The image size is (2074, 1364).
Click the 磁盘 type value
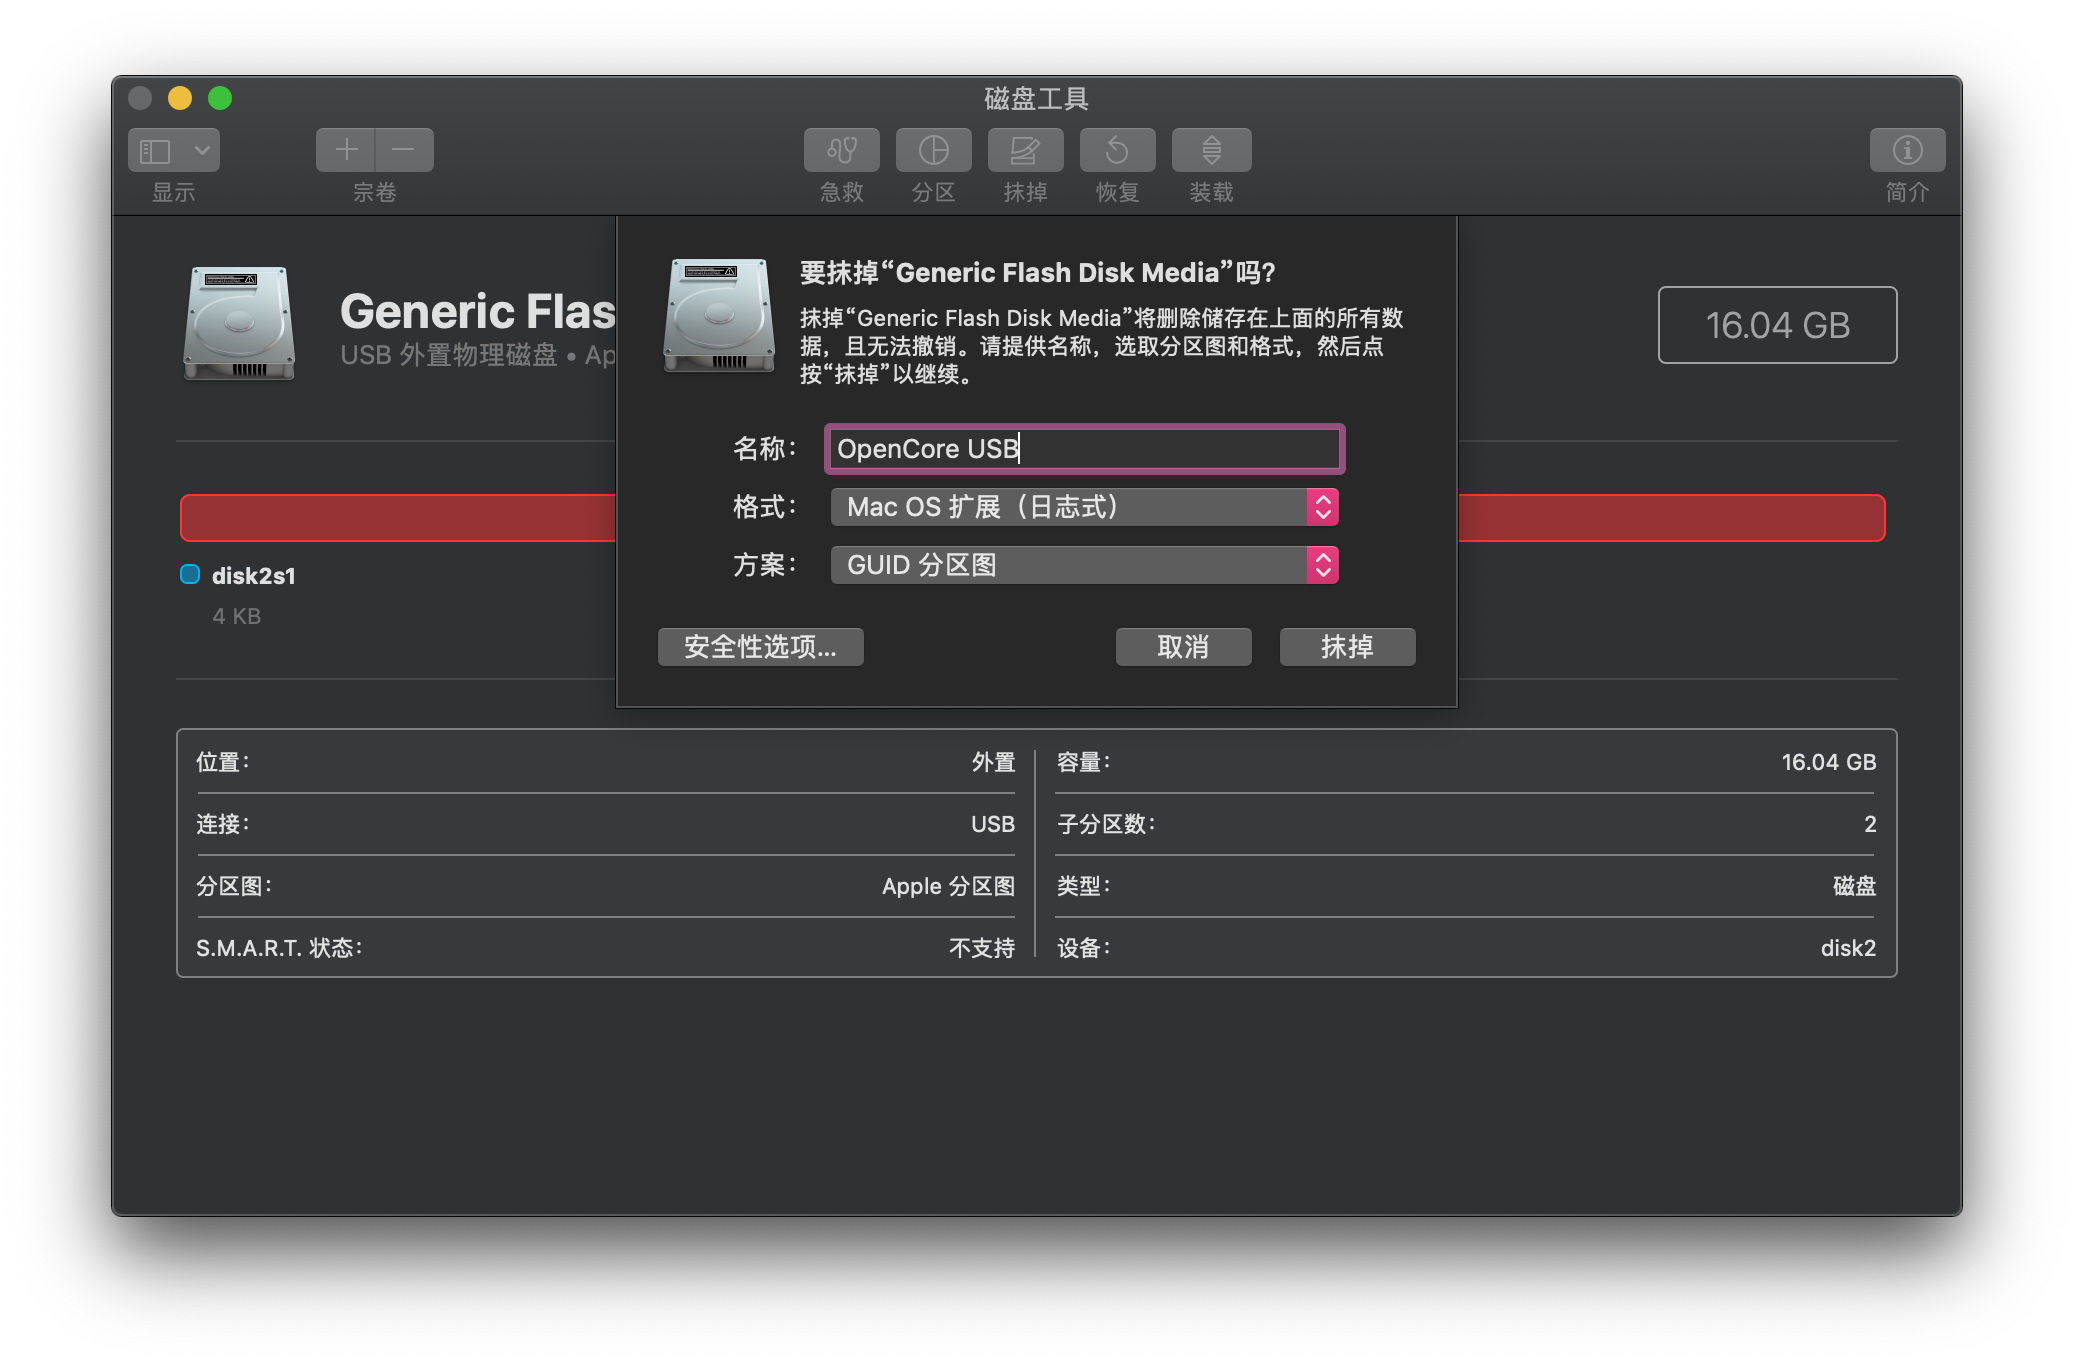[x=1854, y=886]
